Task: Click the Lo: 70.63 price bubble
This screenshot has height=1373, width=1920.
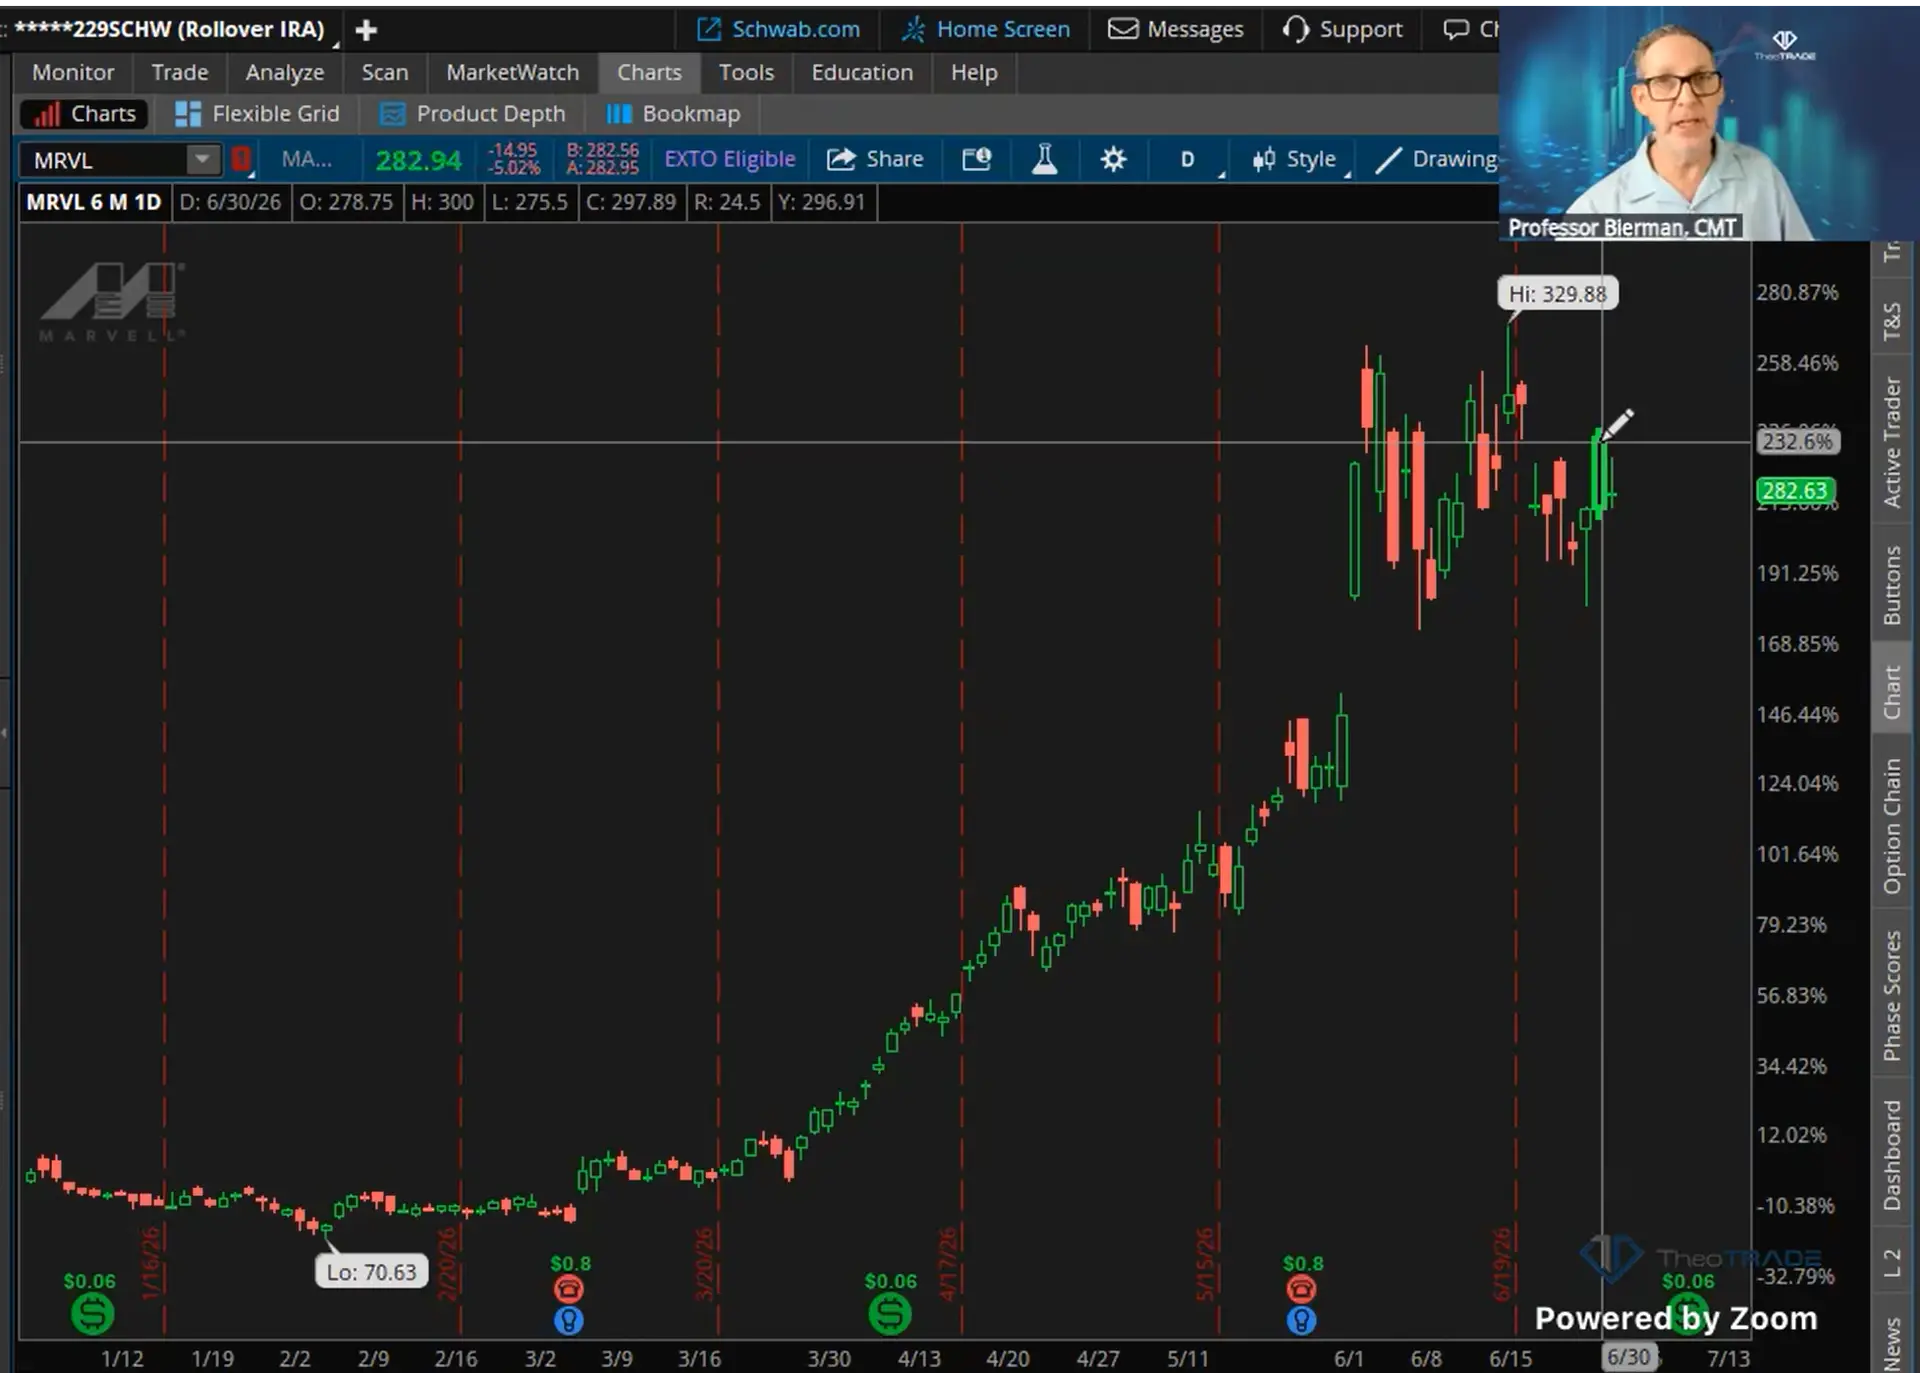Action: click(371, 1272)
